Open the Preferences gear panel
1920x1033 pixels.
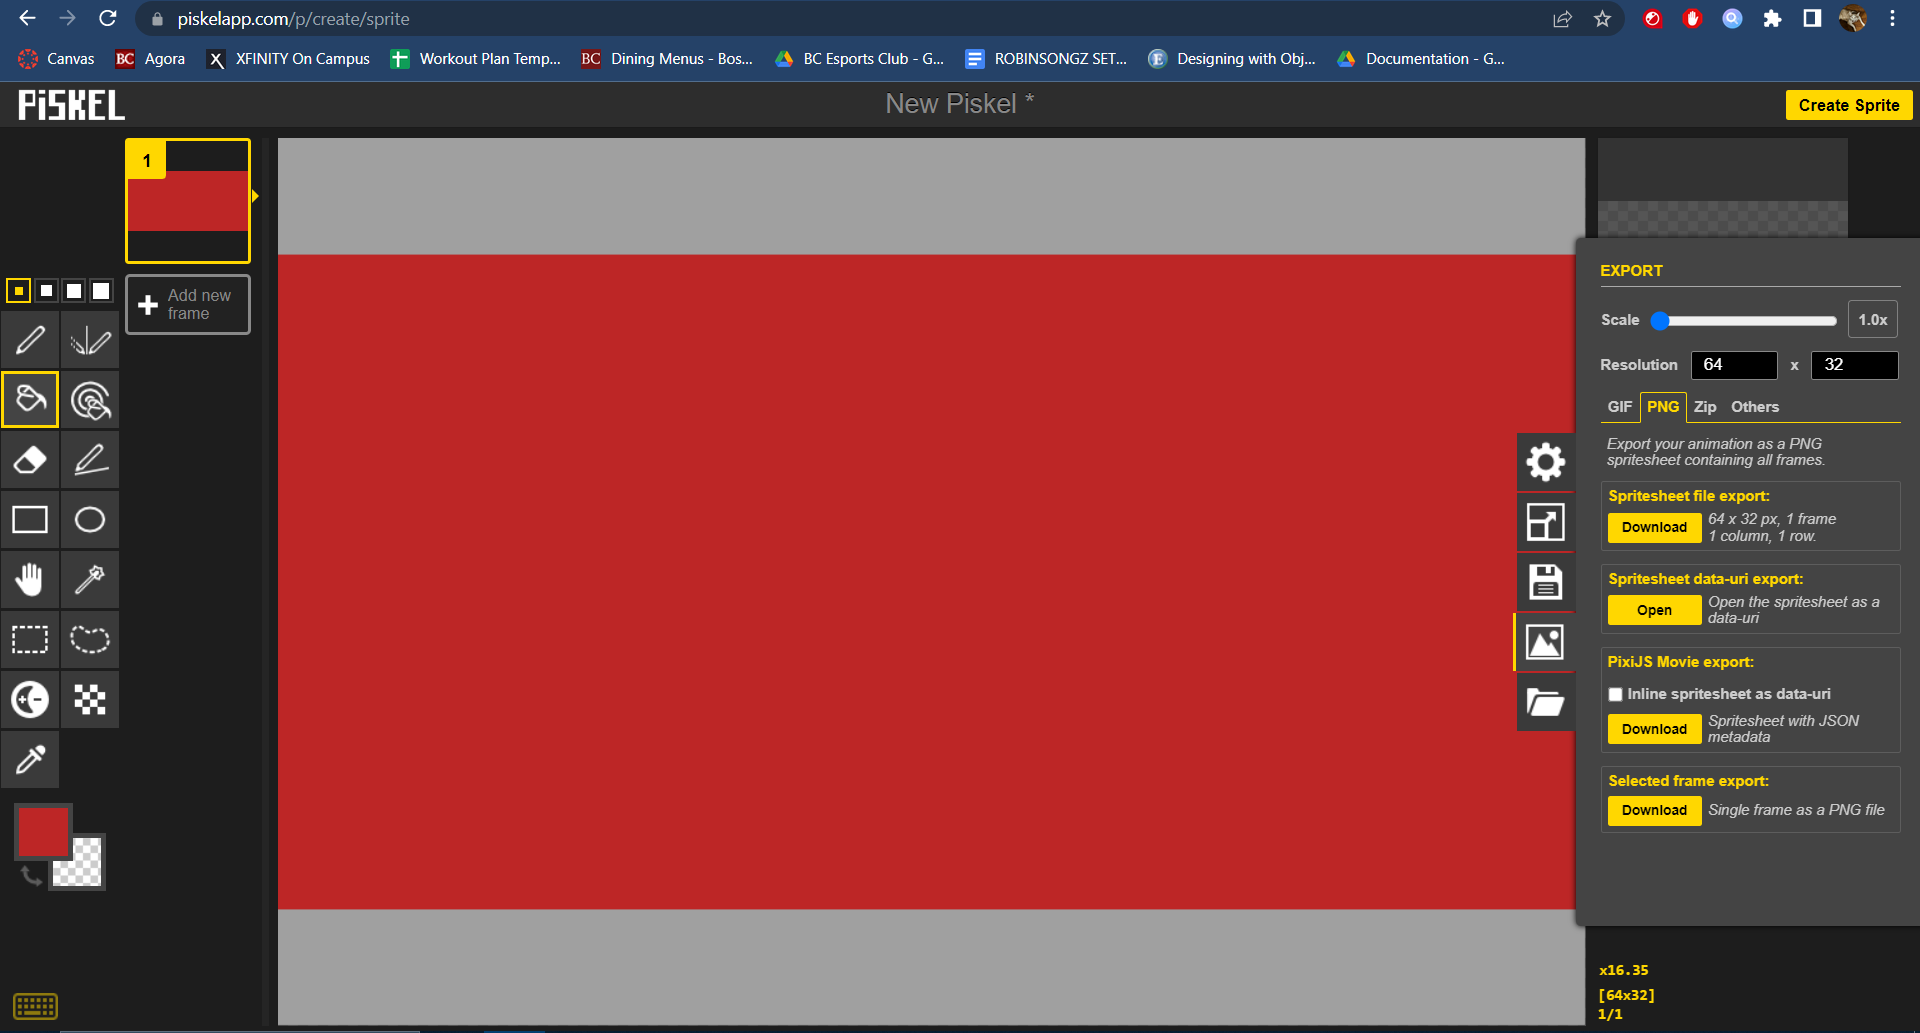(1545, 462)
